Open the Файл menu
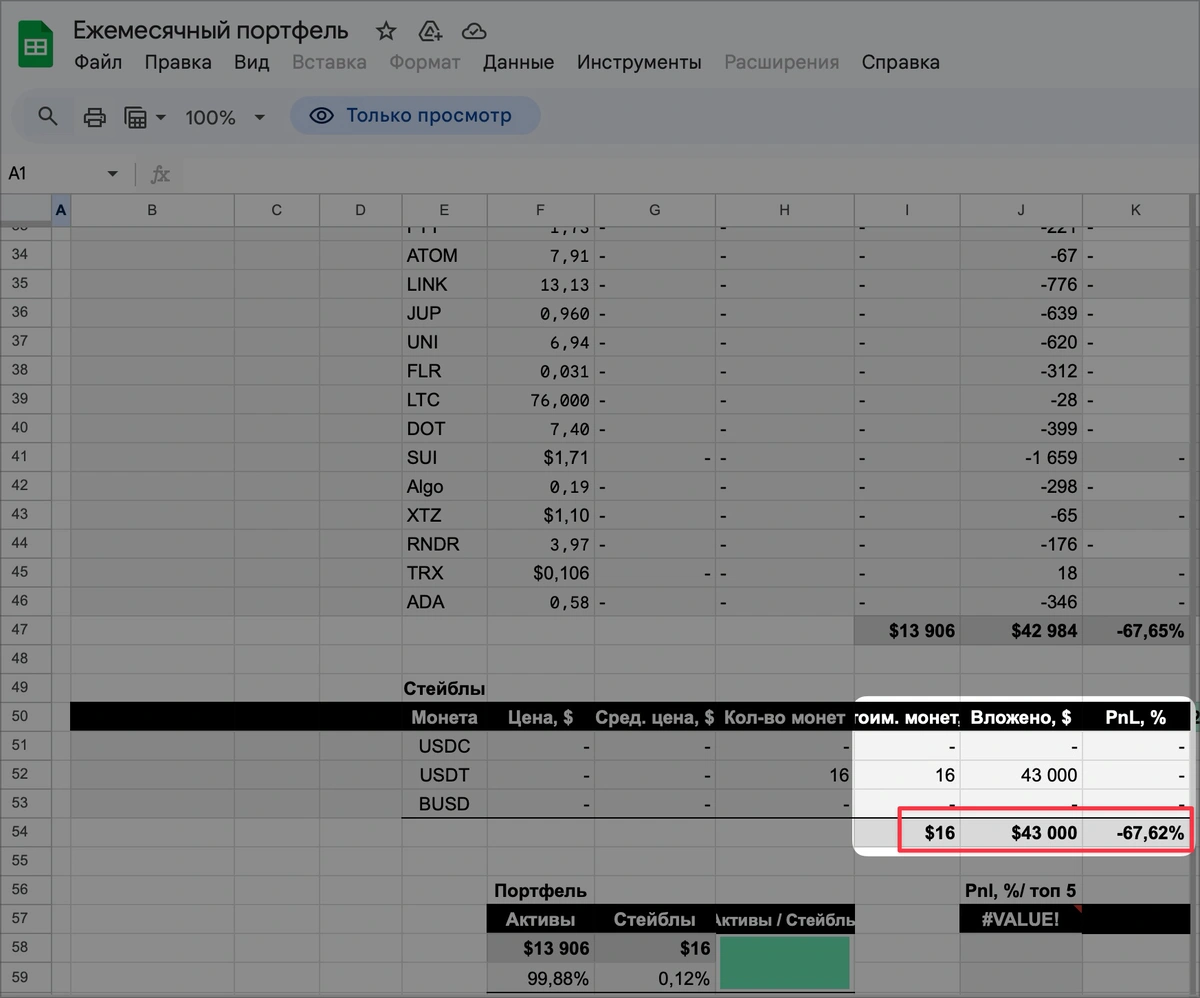This screenshot has width=1200, height=998. (x=98, y=62)
